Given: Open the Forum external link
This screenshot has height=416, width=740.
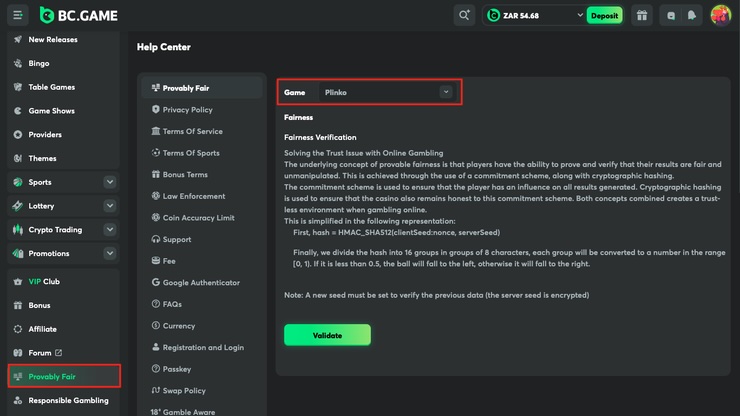Looking at the screenshot, I should click(45, 353).
